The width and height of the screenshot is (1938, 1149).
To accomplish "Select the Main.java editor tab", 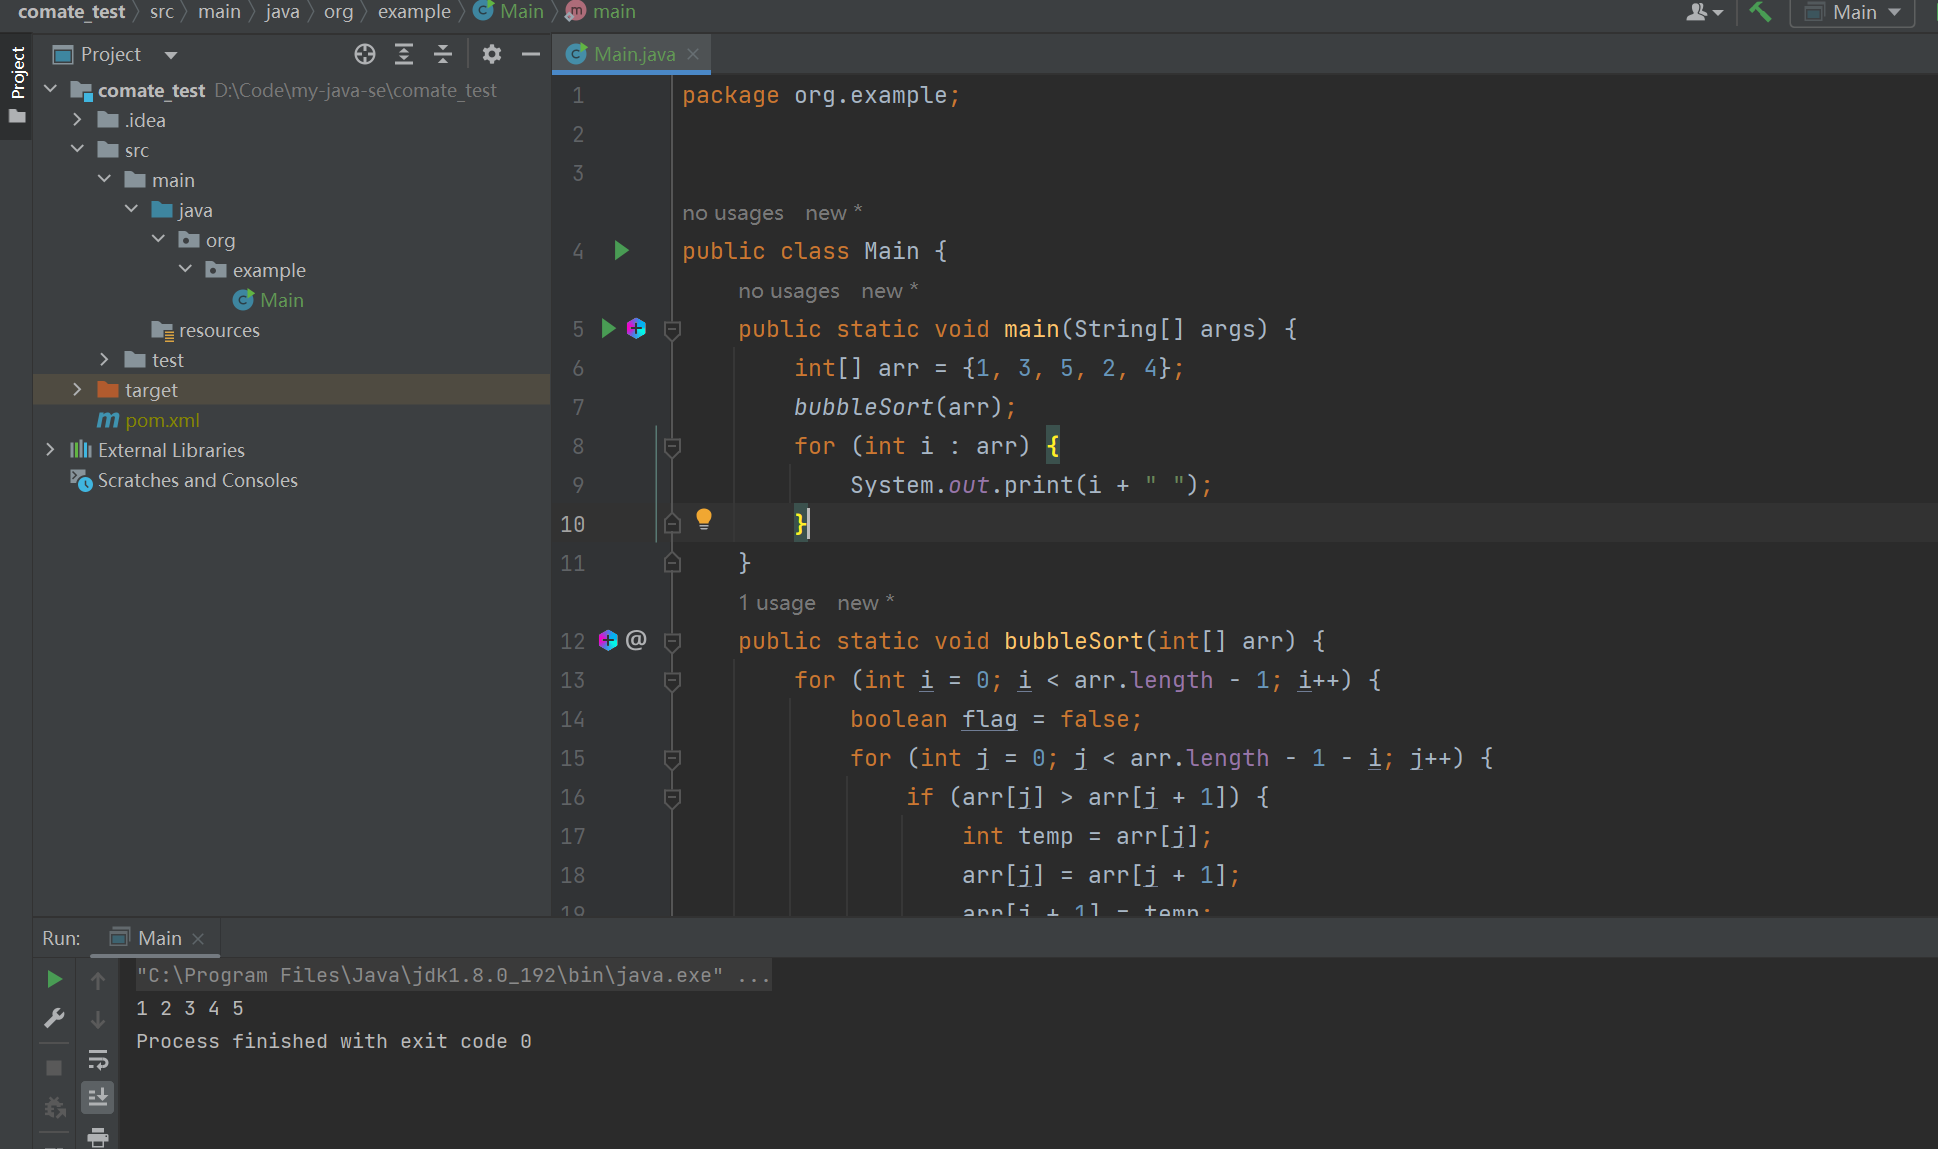I will 634,54.
